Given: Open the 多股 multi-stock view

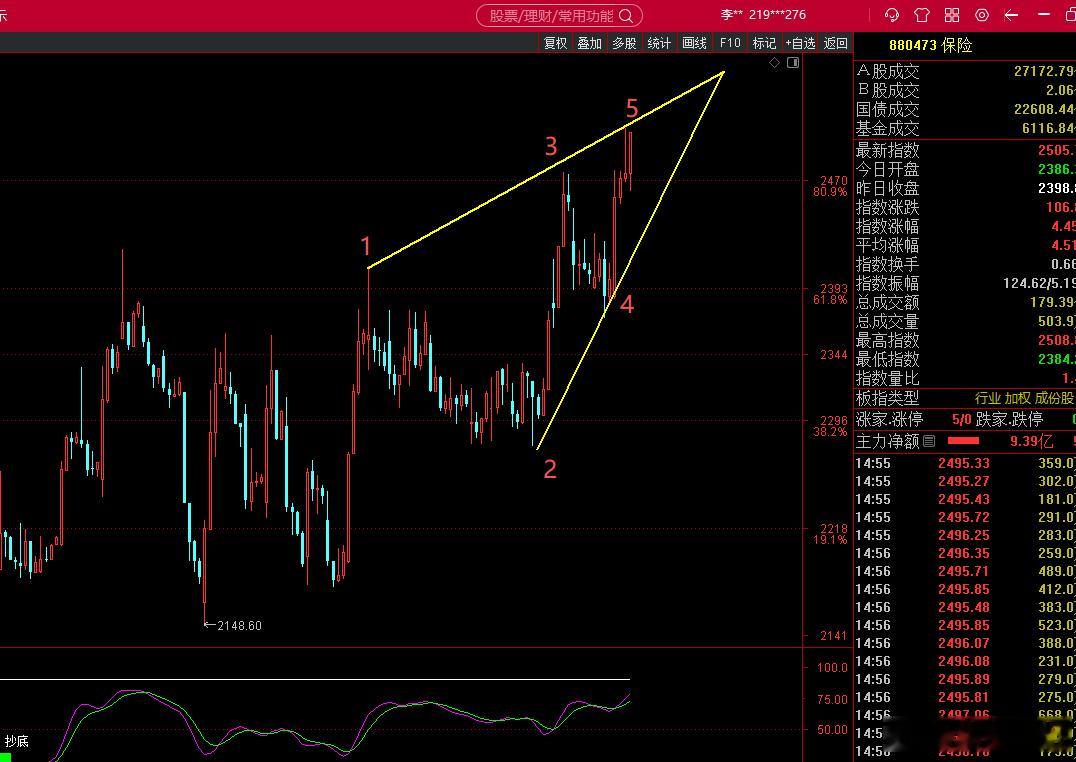Looking at the screenshot, I should 624,43.
